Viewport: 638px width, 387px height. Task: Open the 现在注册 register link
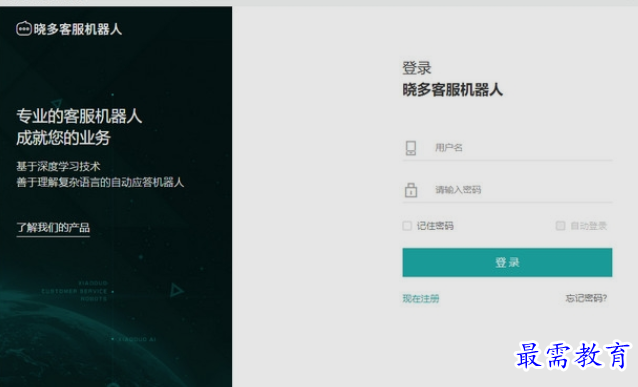click(421, 299)
